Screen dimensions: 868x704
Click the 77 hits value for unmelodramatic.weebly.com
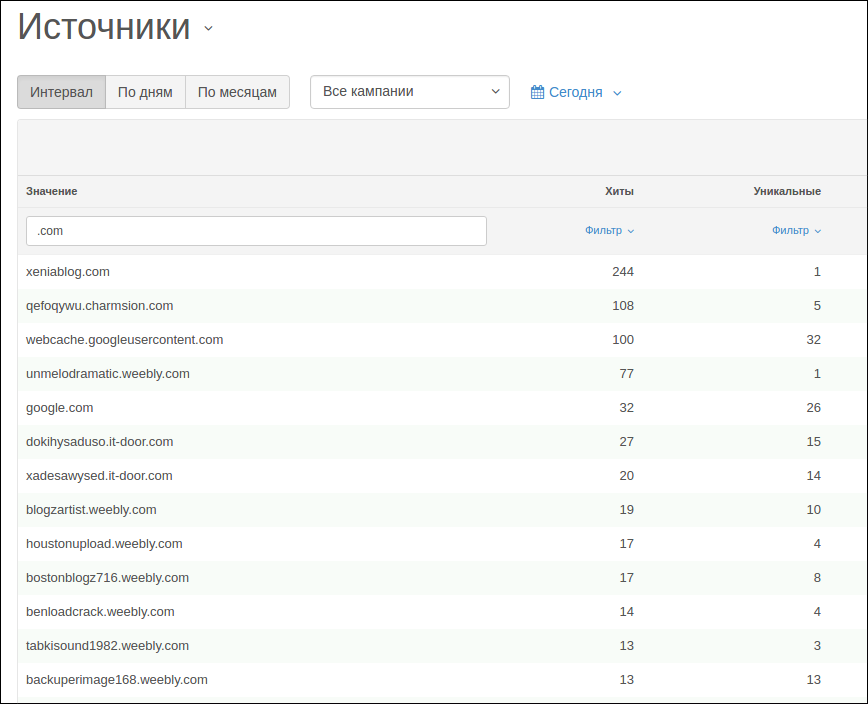627,374
